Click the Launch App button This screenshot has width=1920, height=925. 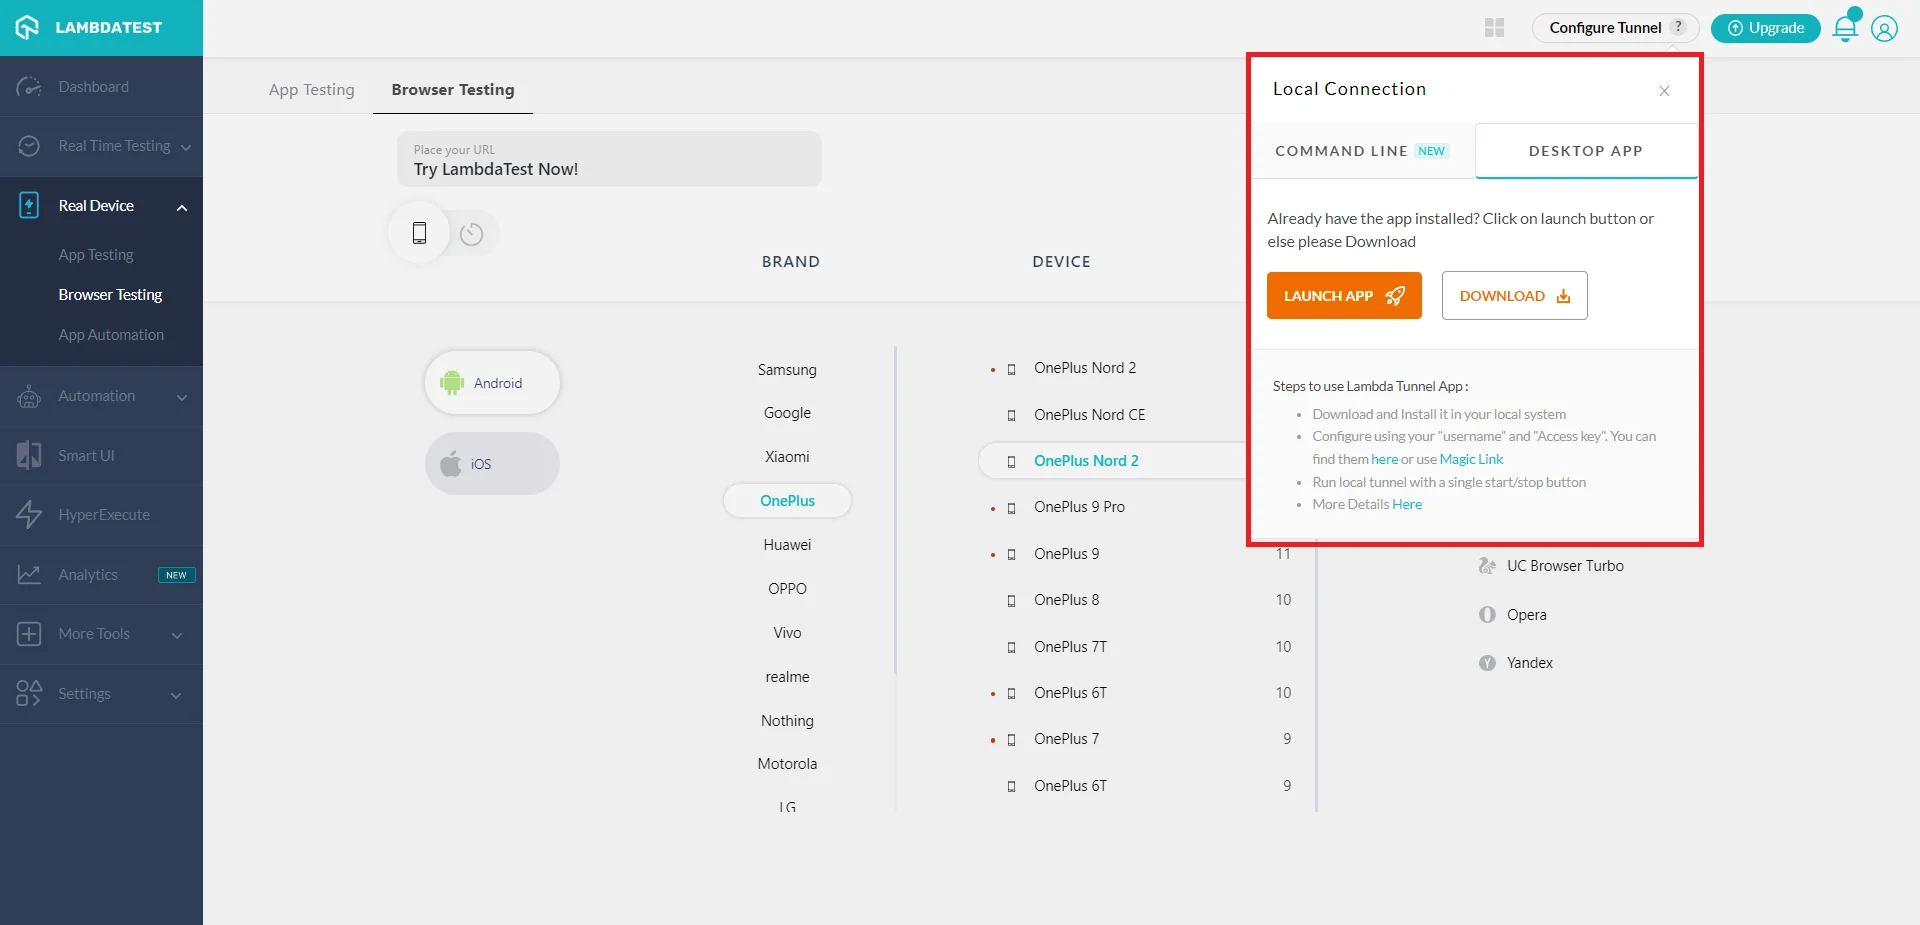[1343, 296]
